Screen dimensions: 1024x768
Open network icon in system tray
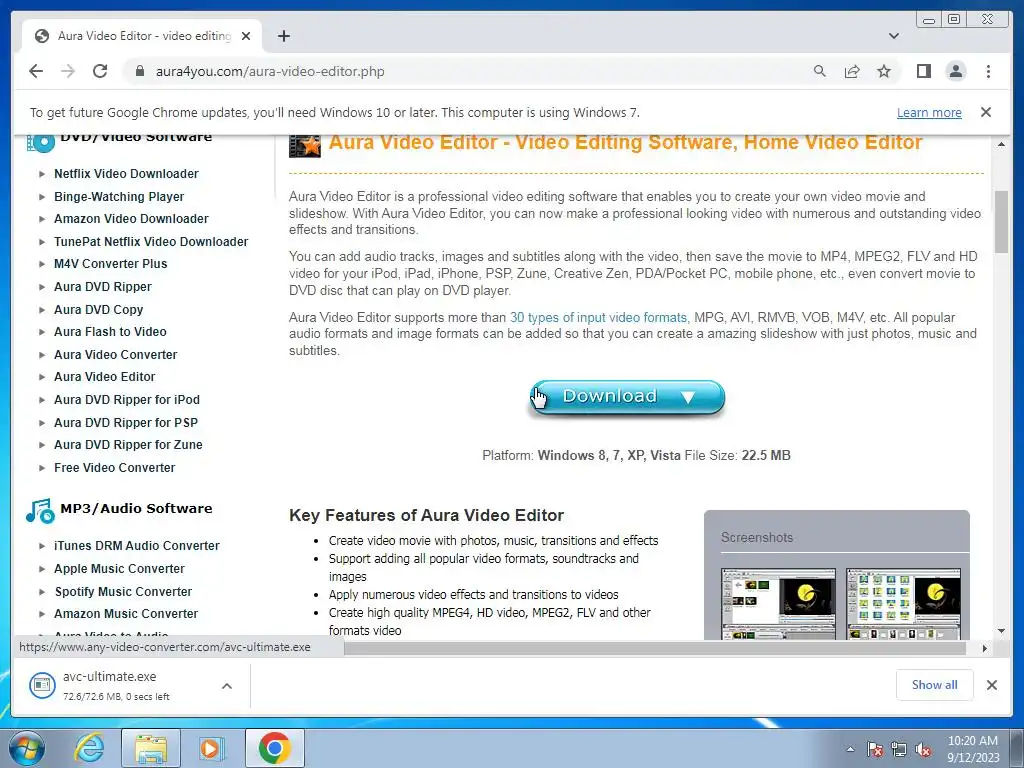[x=899, y=750]
